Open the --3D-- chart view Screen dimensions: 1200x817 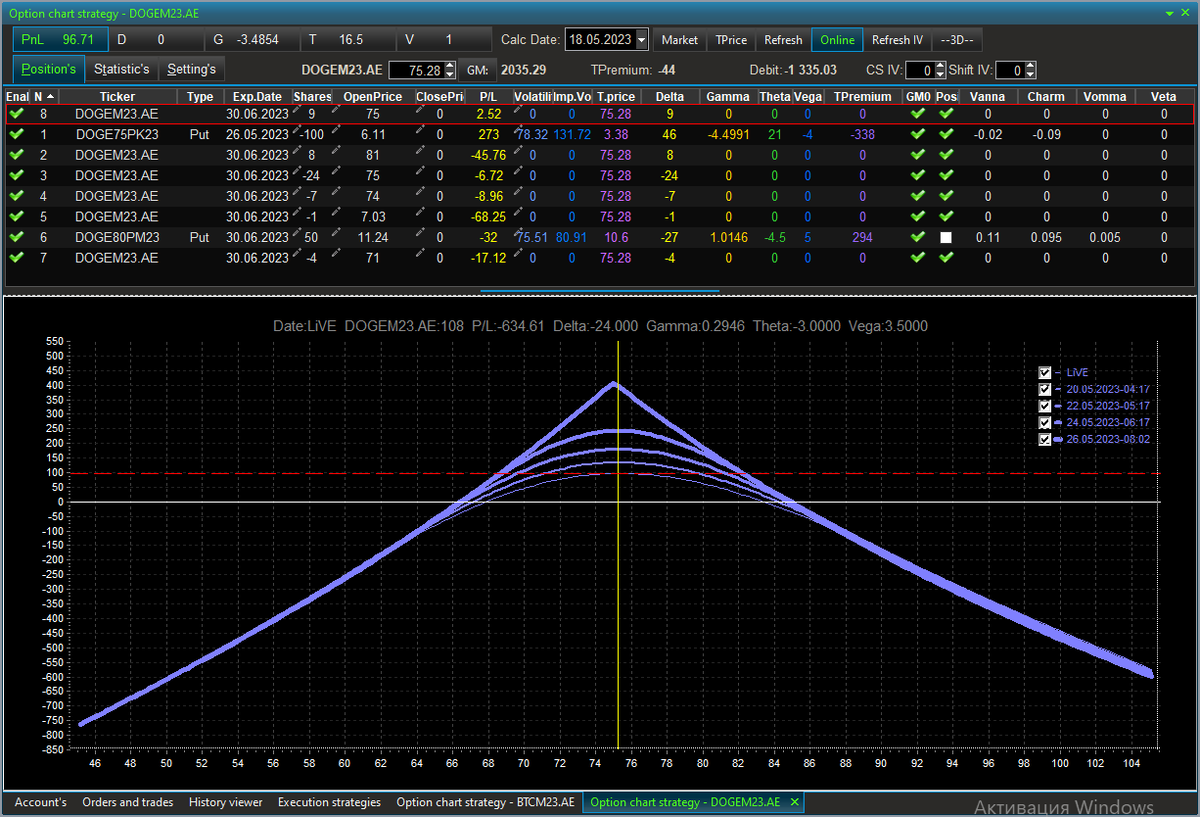tap(958, 40)
